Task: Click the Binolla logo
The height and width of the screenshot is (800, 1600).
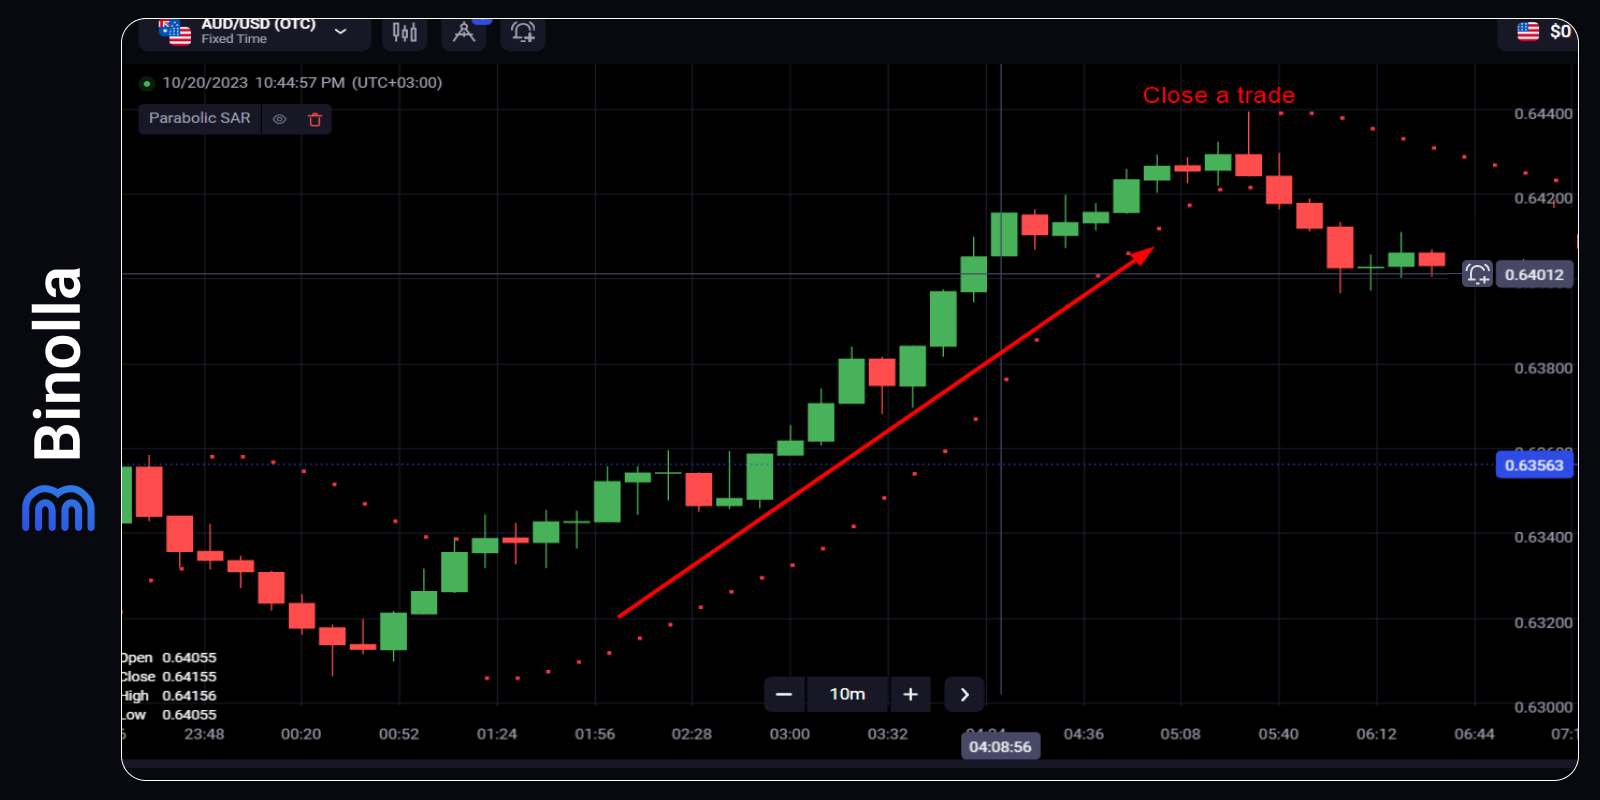Action: 58,398
